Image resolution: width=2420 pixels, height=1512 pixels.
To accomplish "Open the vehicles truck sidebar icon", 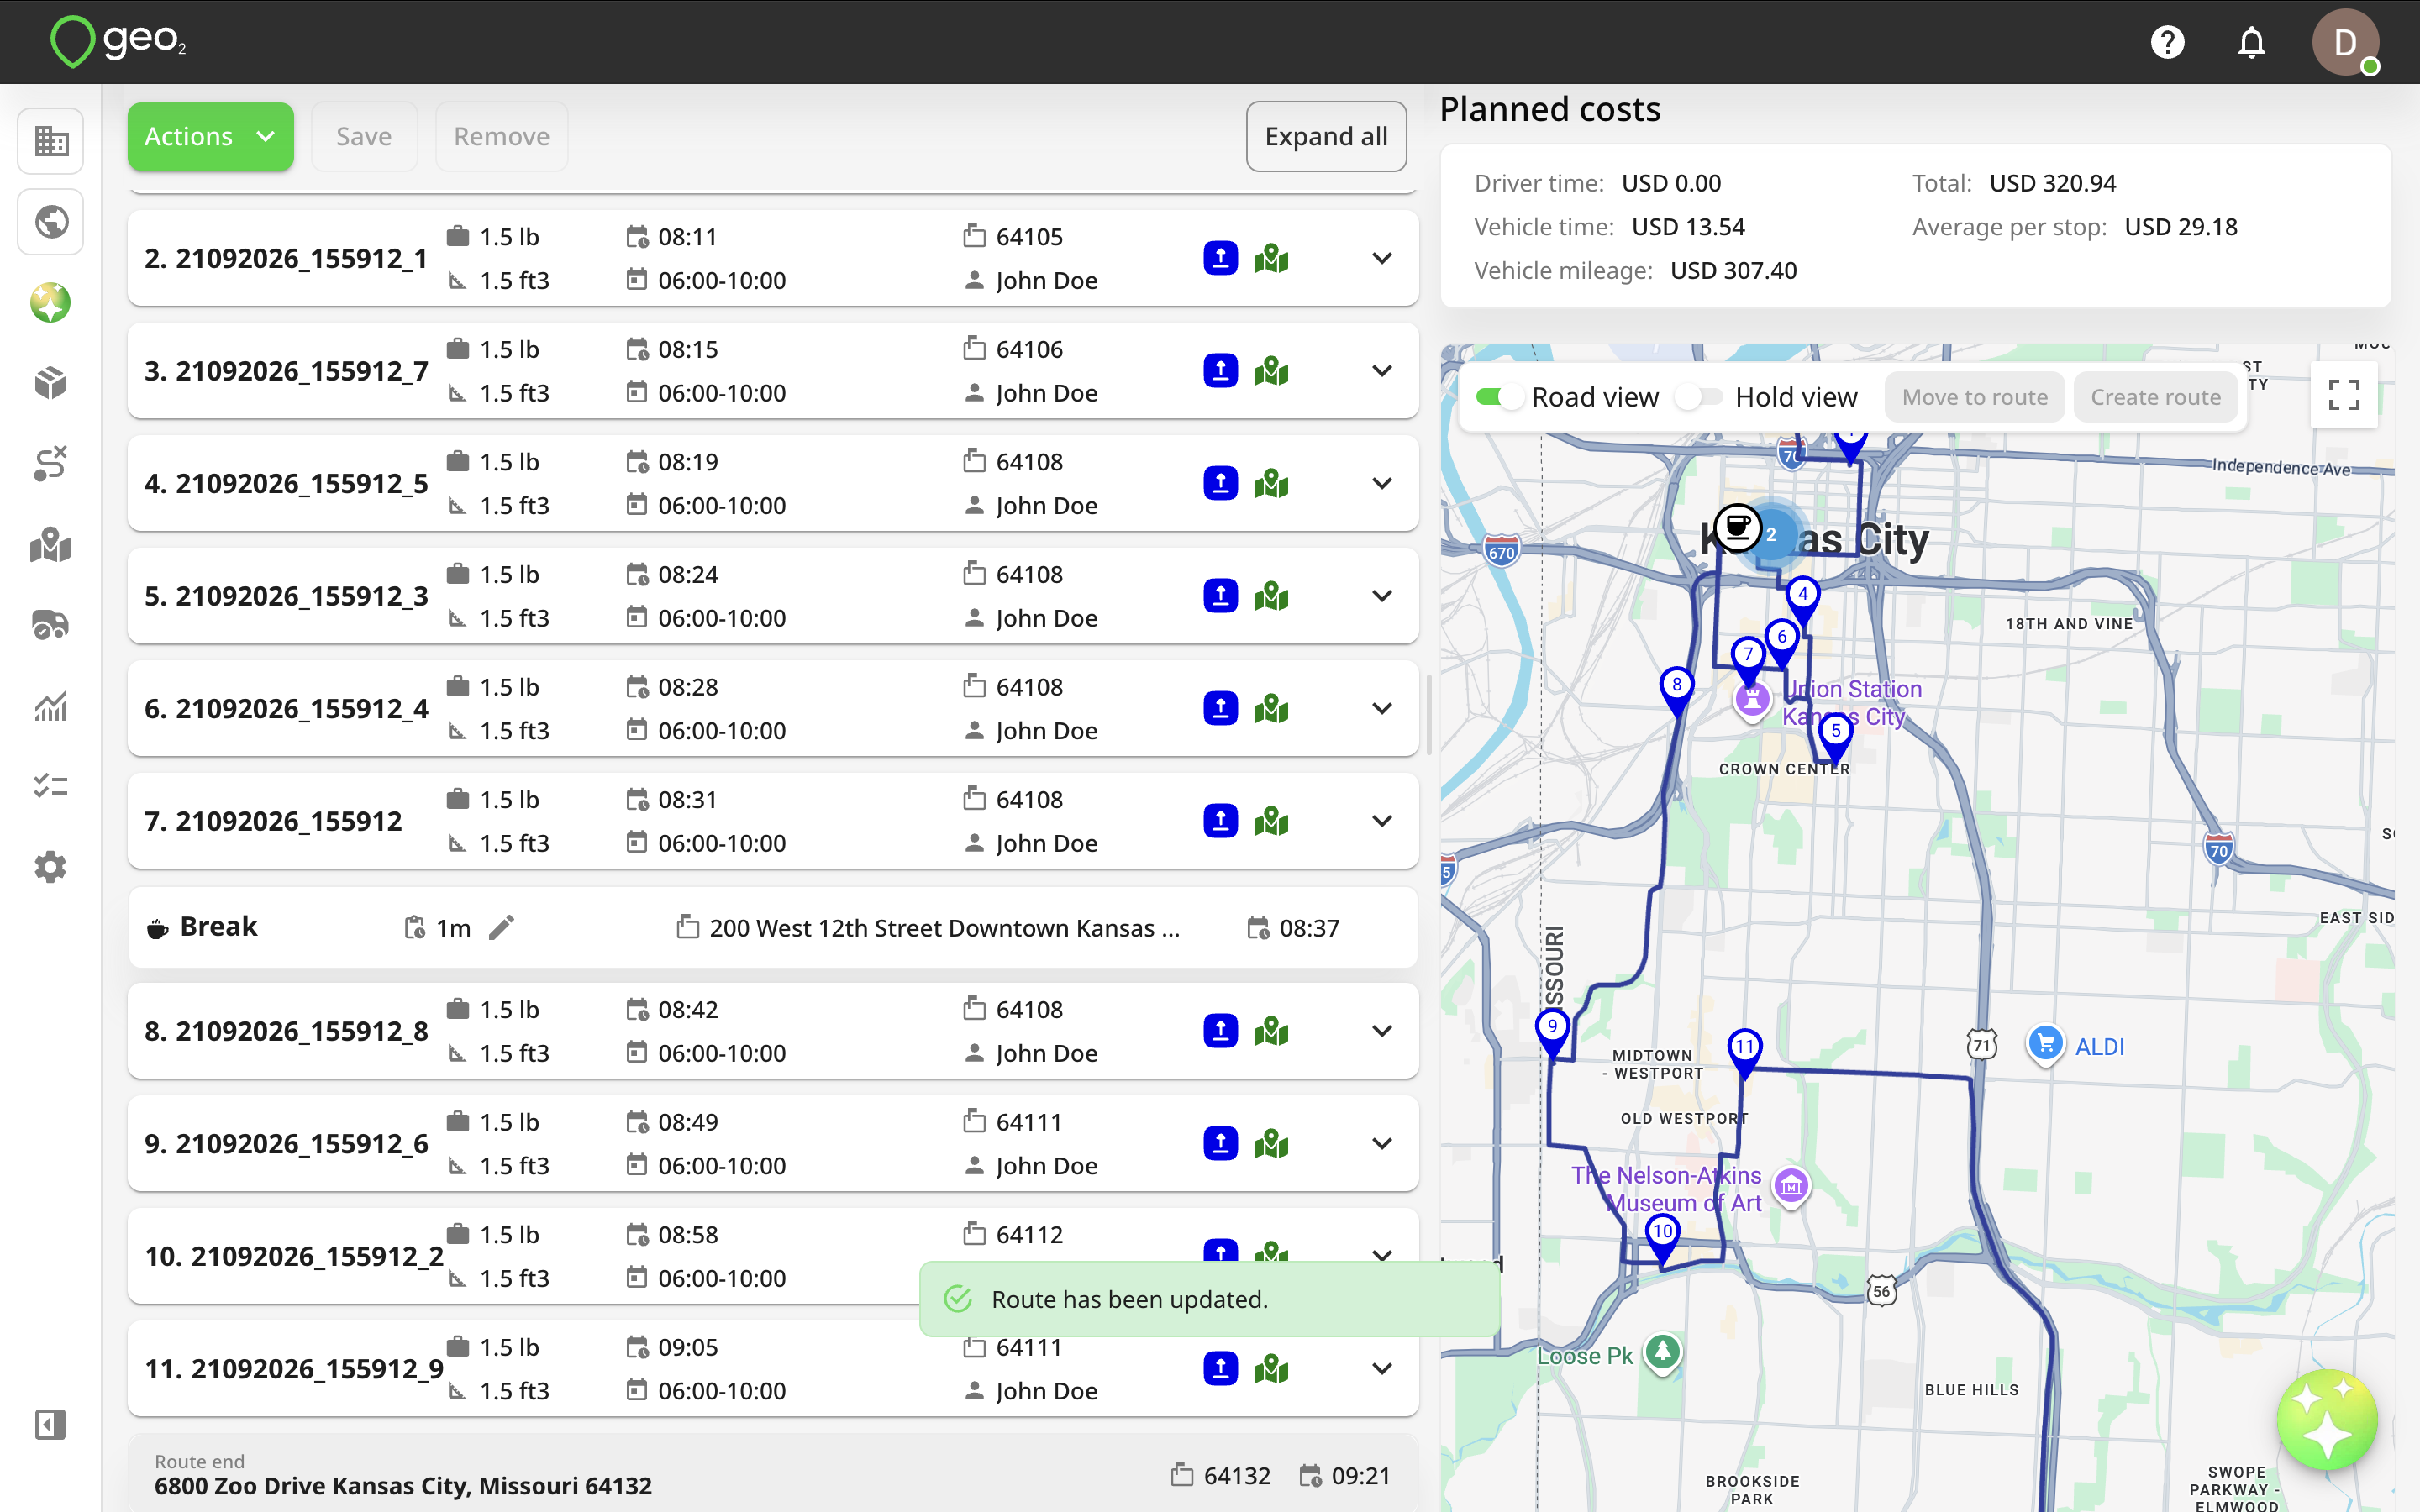I will pos(51,625).
